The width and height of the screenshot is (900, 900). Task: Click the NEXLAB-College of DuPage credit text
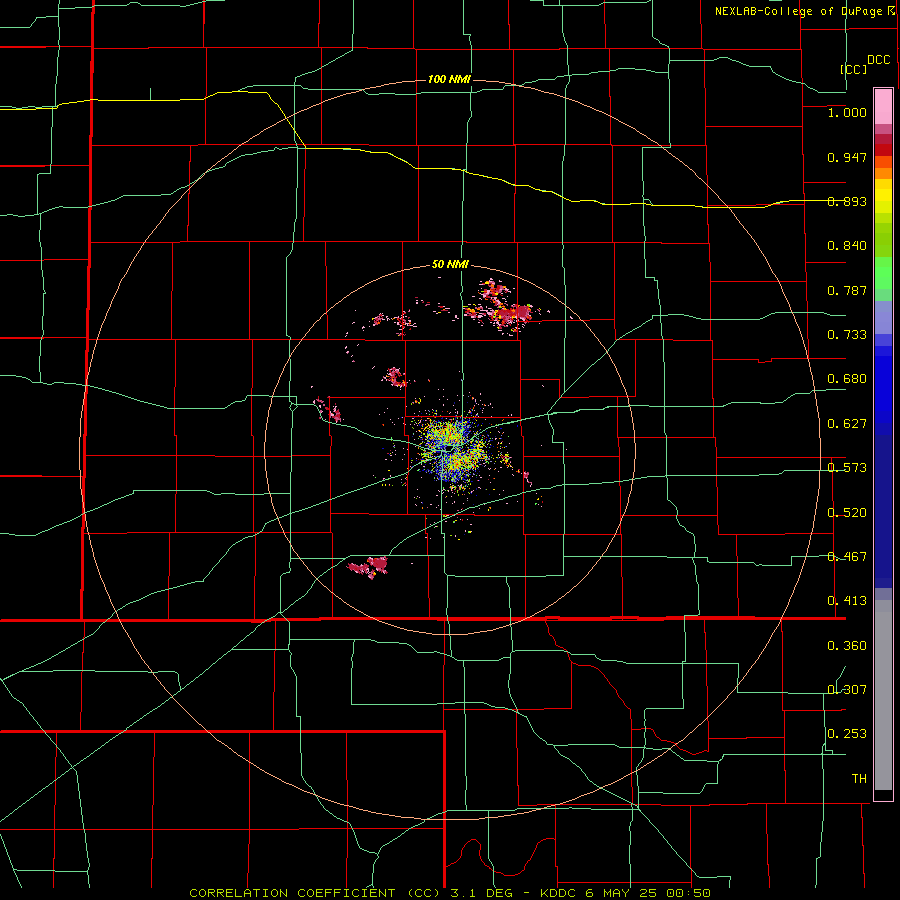[800, 11]
